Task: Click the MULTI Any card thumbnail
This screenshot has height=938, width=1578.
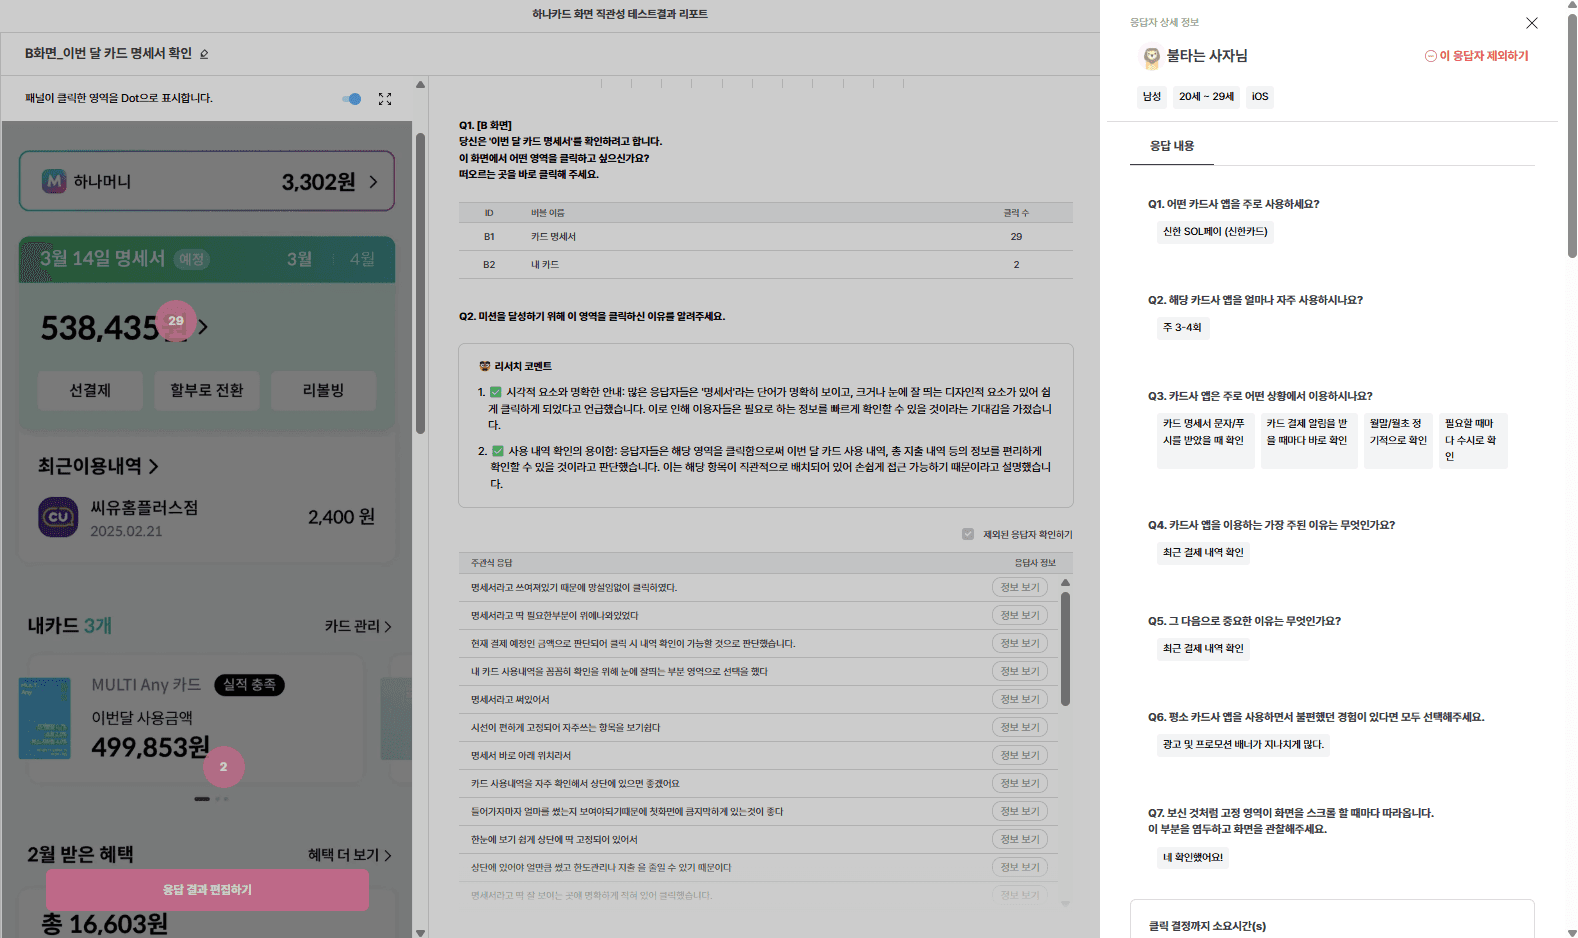Action: (x=45, y=718)
